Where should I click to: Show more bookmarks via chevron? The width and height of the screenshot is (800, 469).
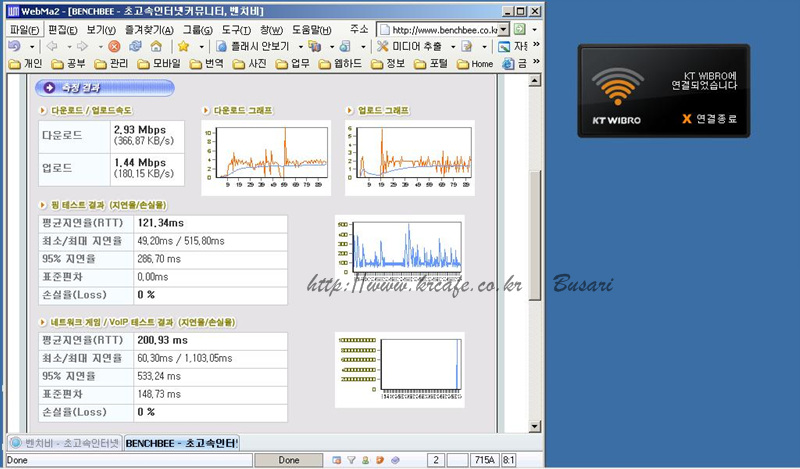(x=536, y=62)
